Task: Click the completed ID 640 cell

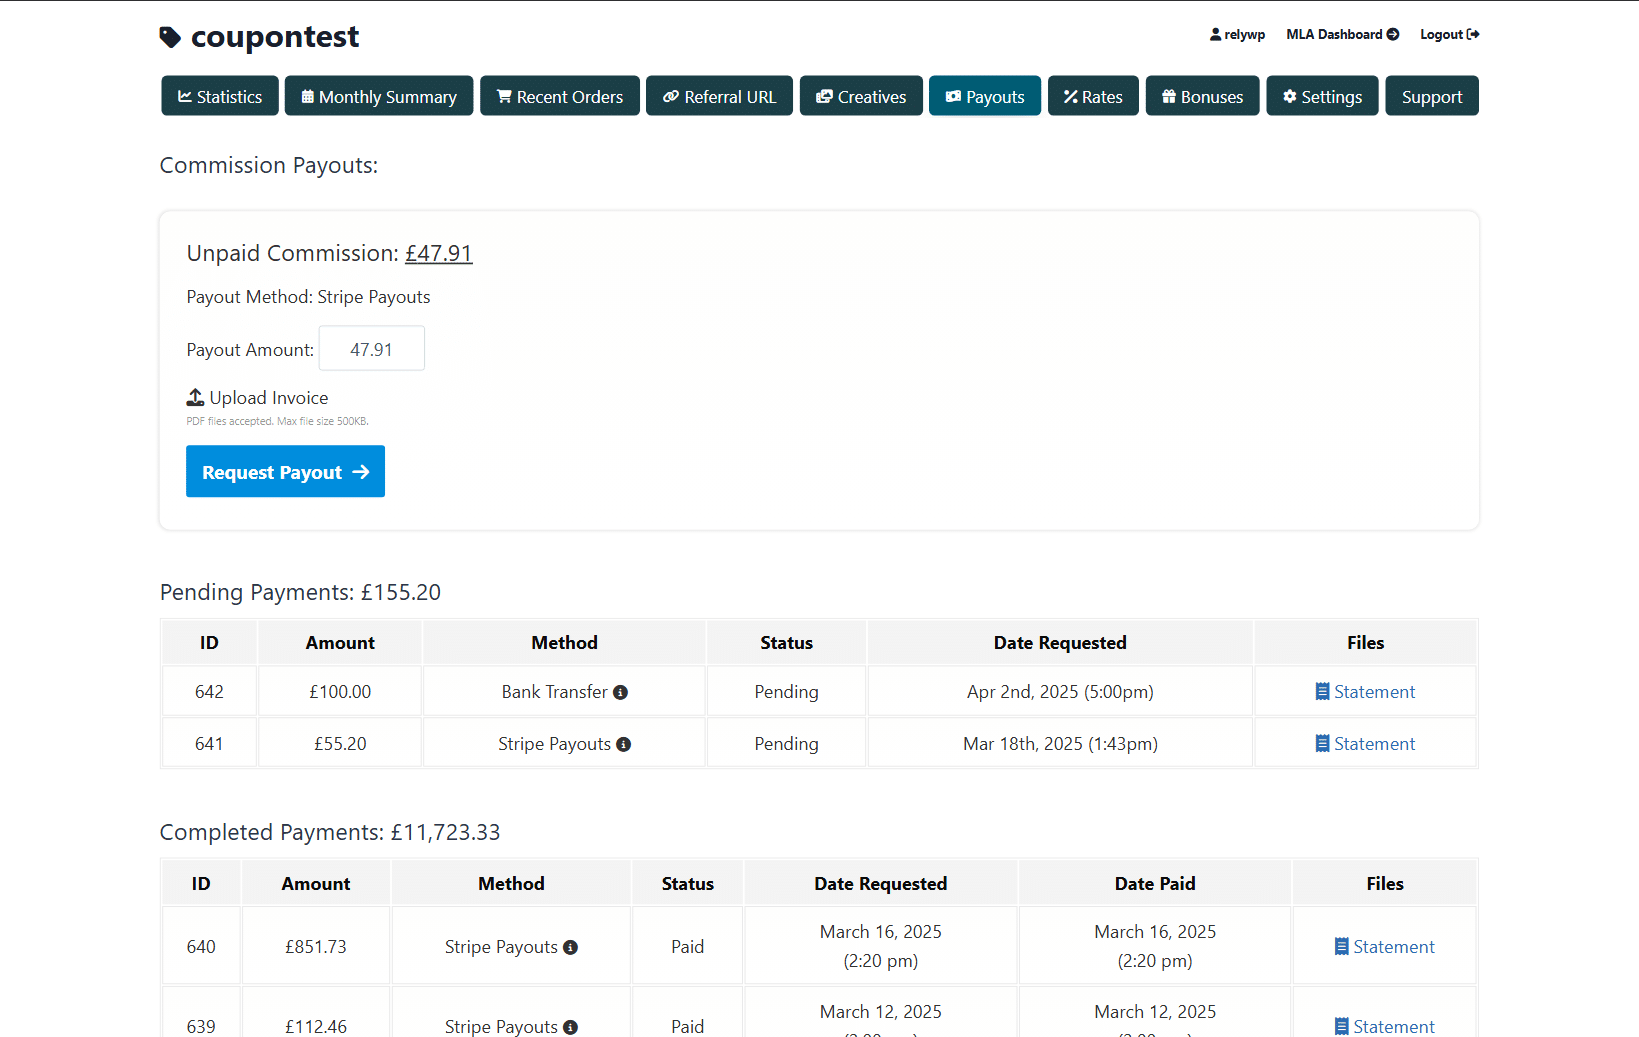Action: 201,946
